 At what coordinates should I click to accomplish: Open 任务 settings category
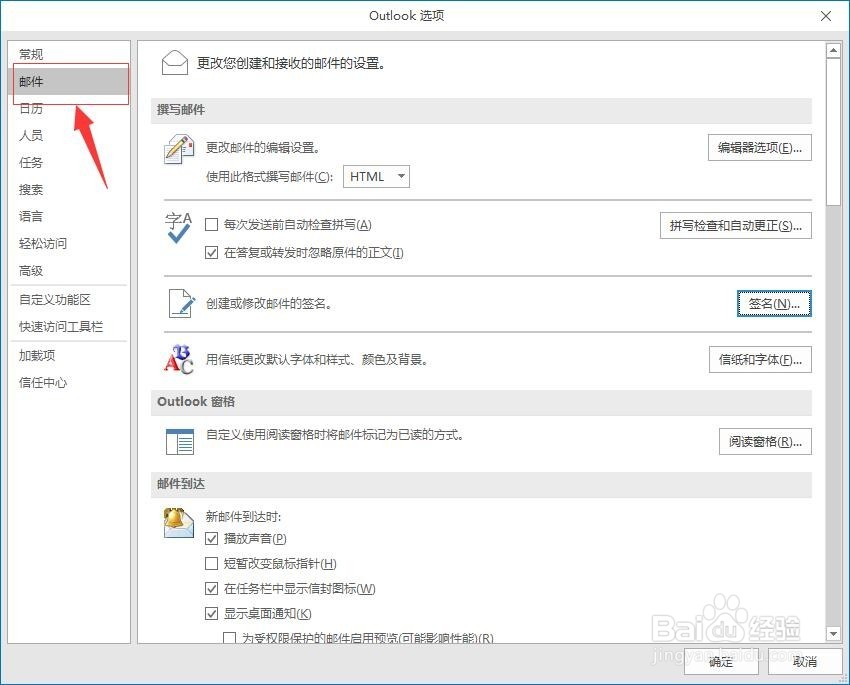[69, 163]
